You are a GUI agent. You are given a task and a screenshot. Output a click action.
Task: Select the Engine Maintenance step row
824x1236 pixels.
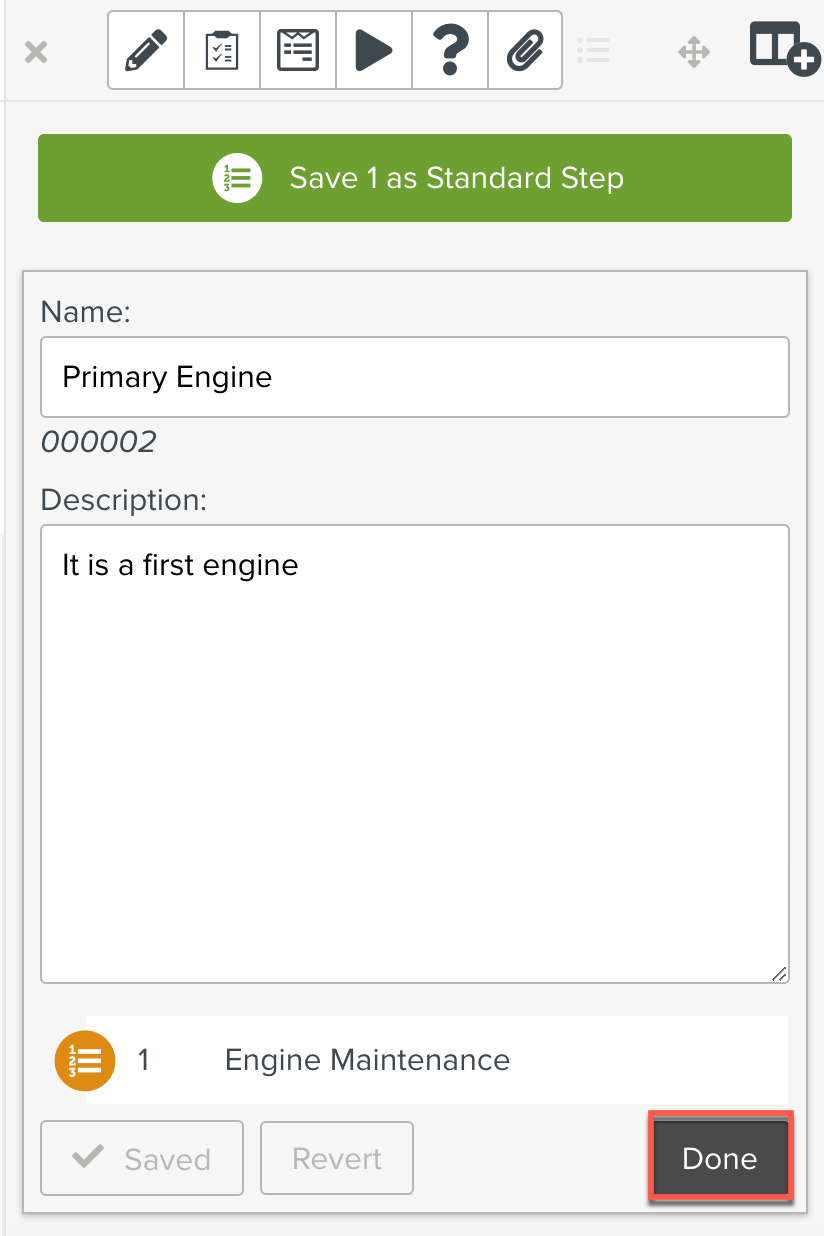point(436,1060)
